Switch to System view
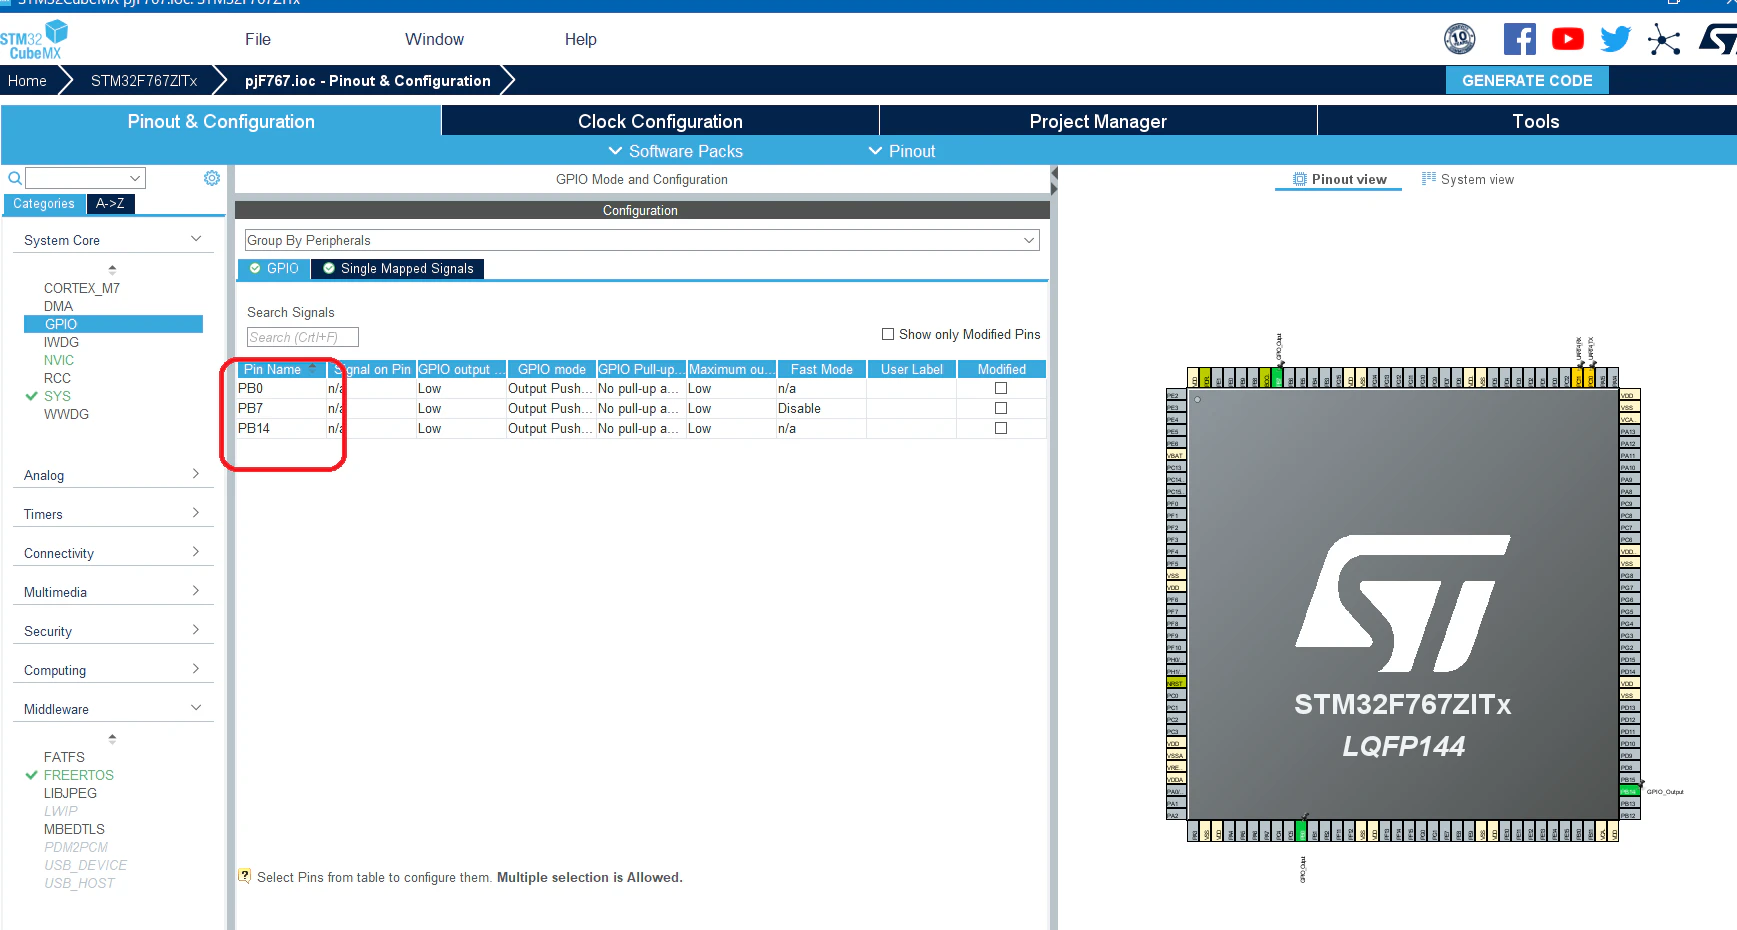This screenshot has height=930, width=1737. click(x=1467, y=179)
